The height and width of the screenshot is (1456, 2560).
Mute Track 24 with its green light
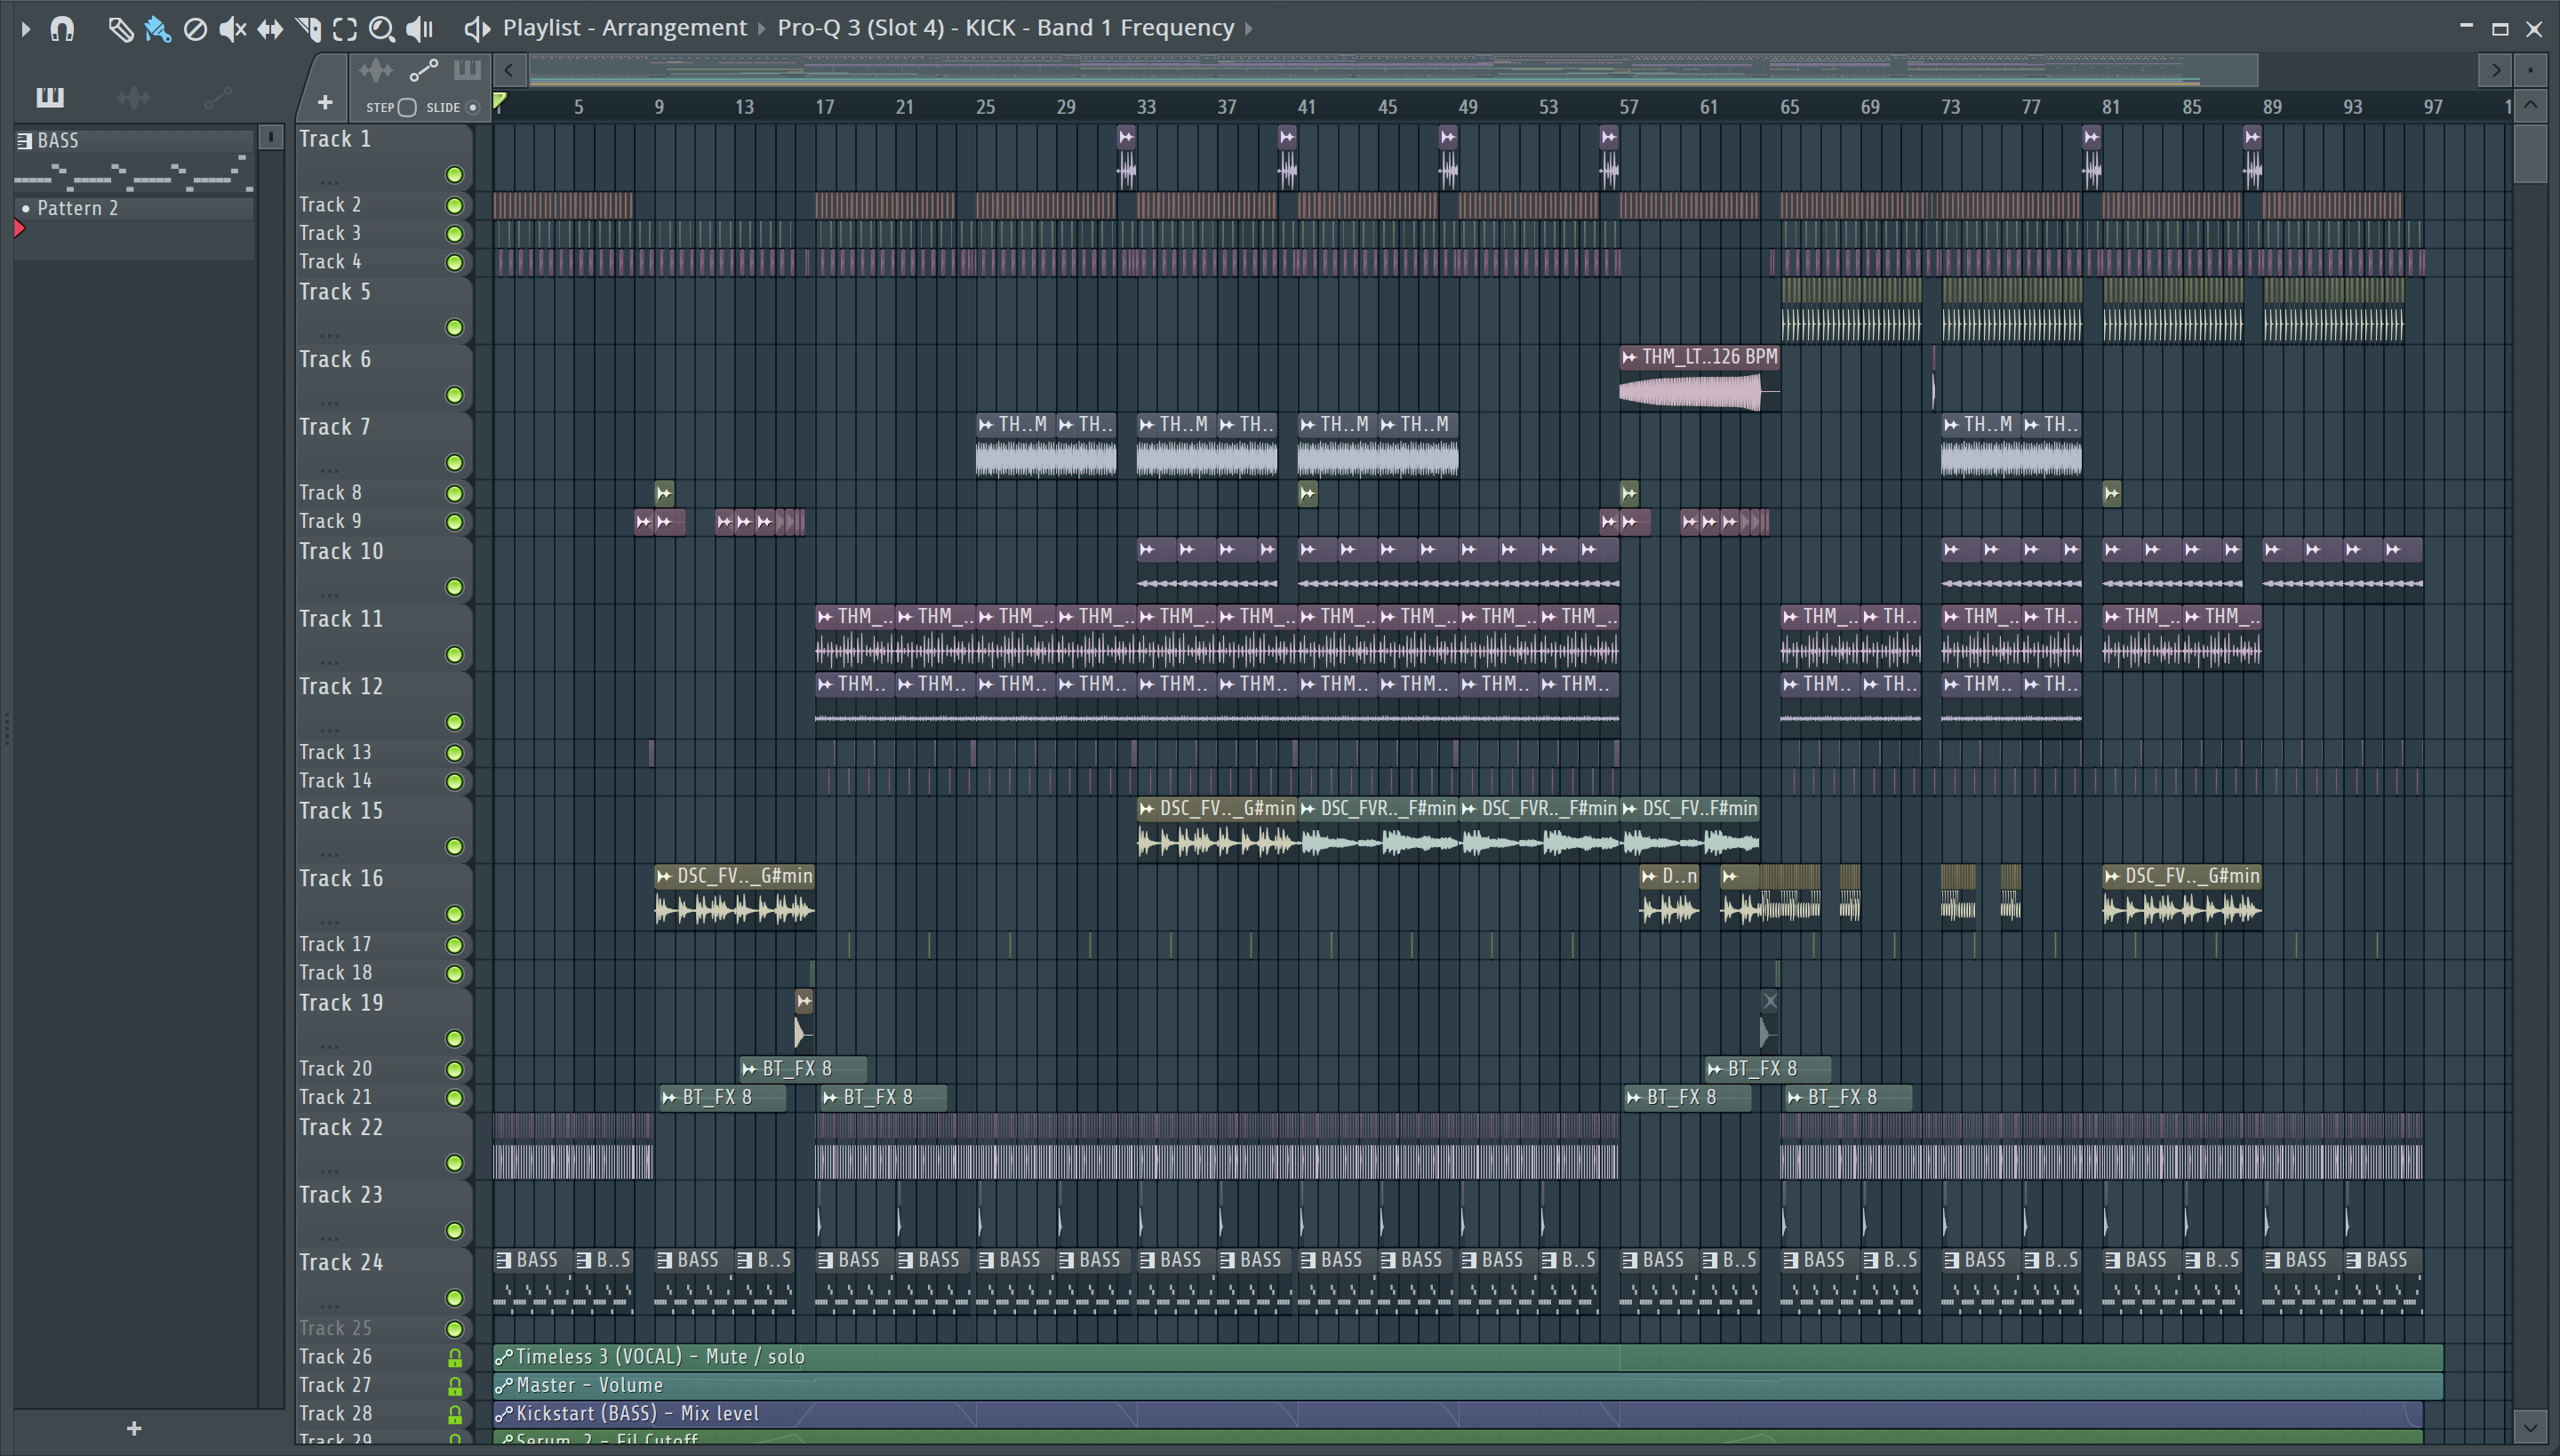454,1297
